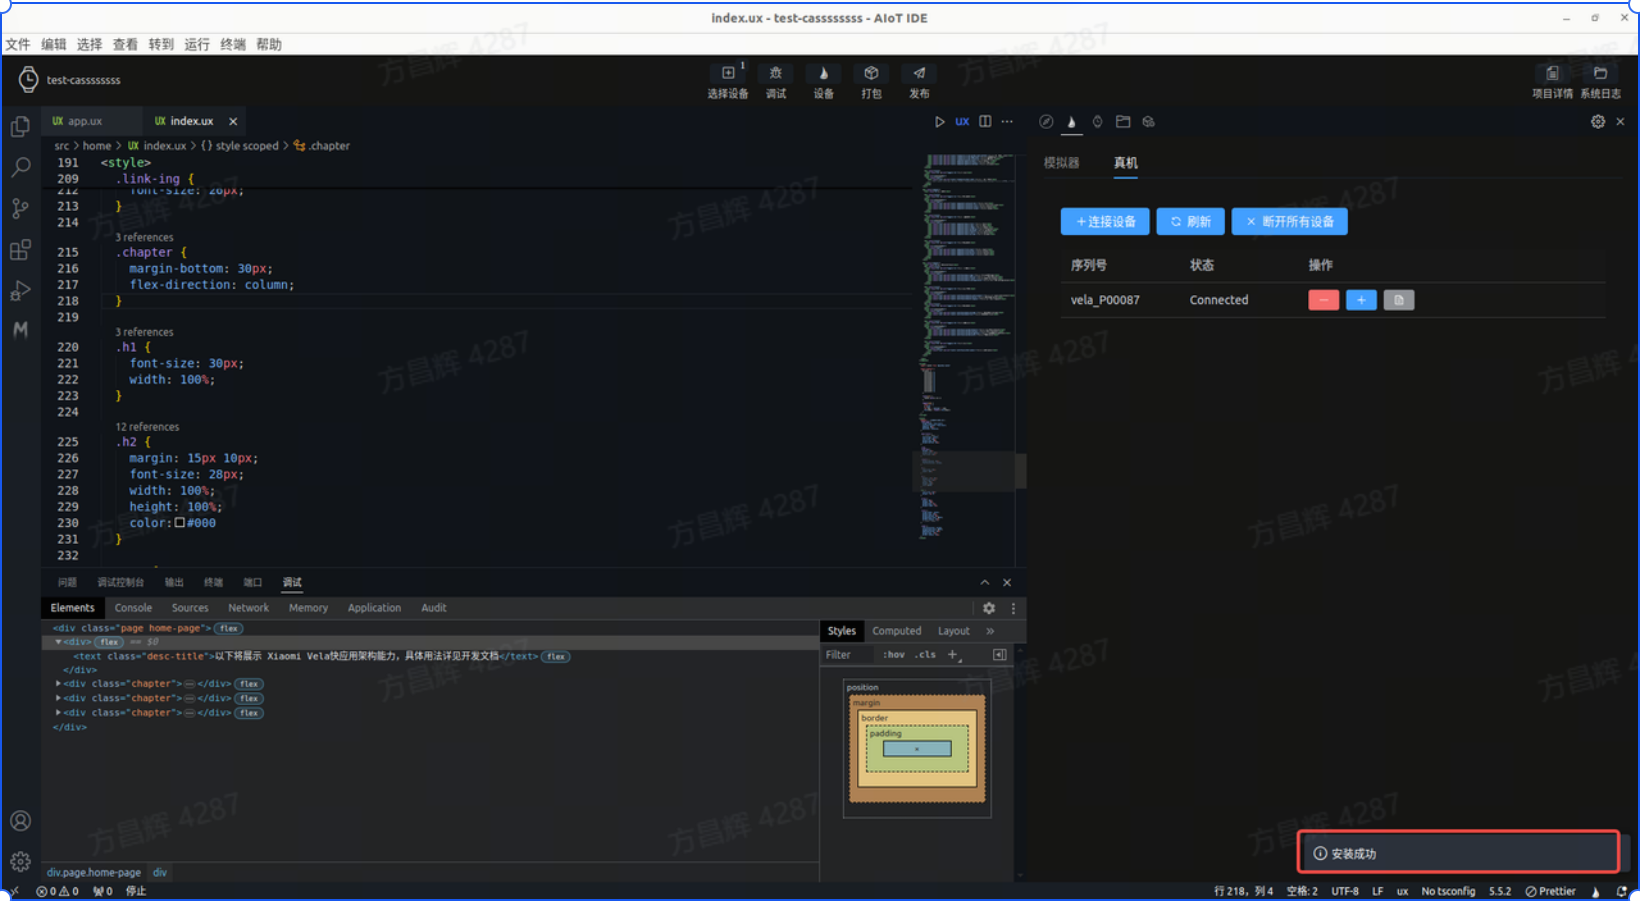
Task: Toggle the .cls class editor in Styles
Action: point(926,655)
